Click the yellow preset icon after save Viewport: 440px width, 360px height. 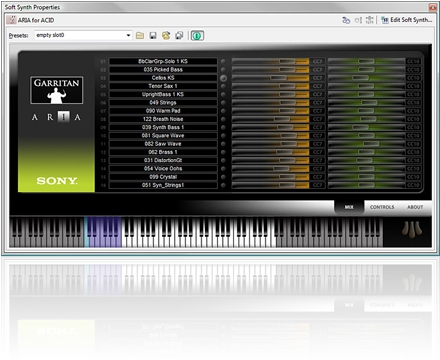pyautogui.click(x=166, y=35)
